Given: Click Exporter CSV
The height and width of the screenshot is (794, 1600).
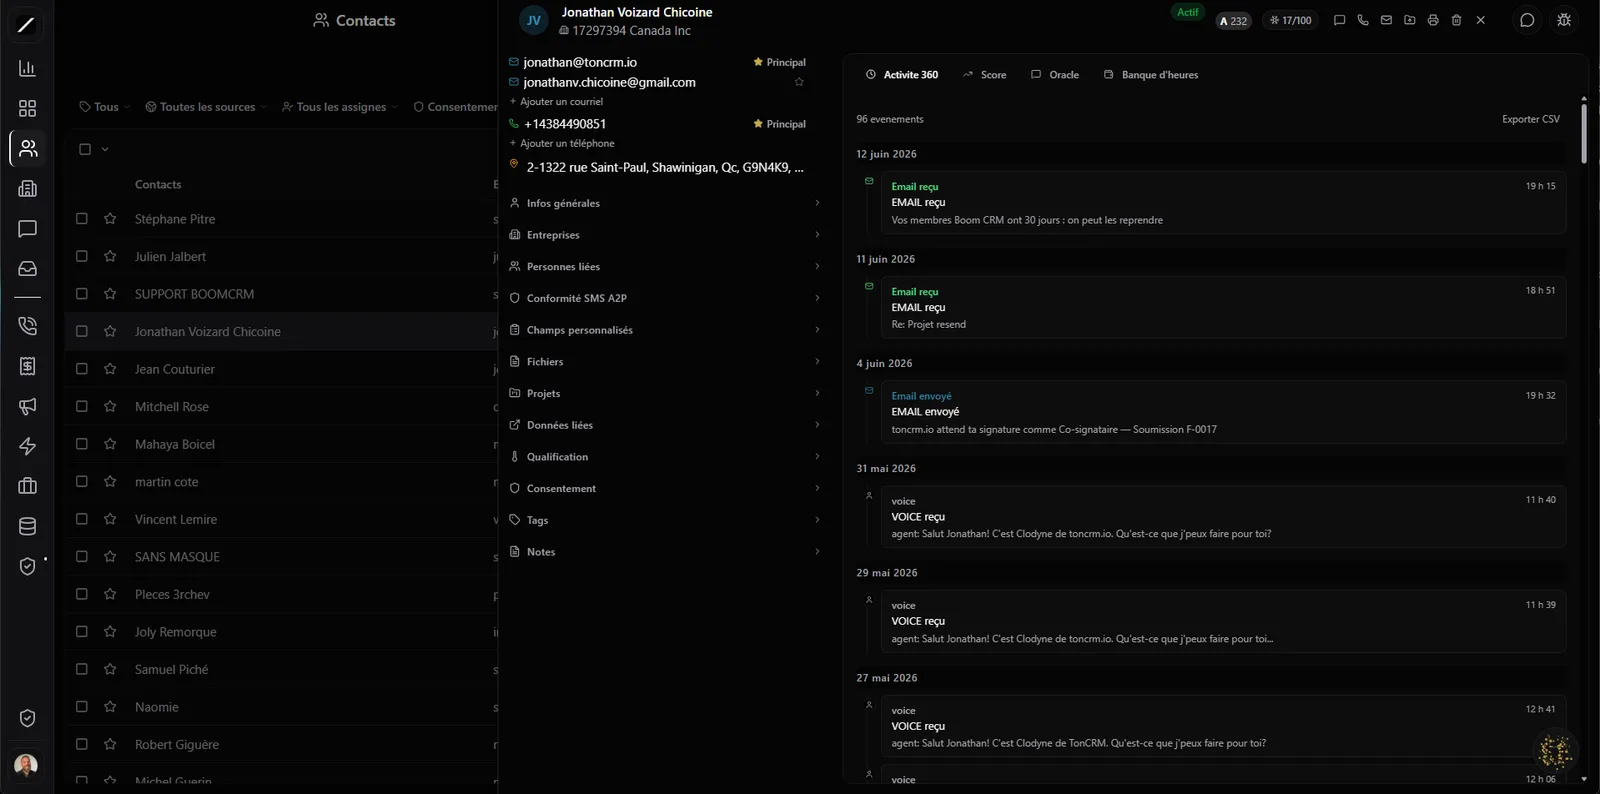Looking at the screenshot, I should point(1530,119).
